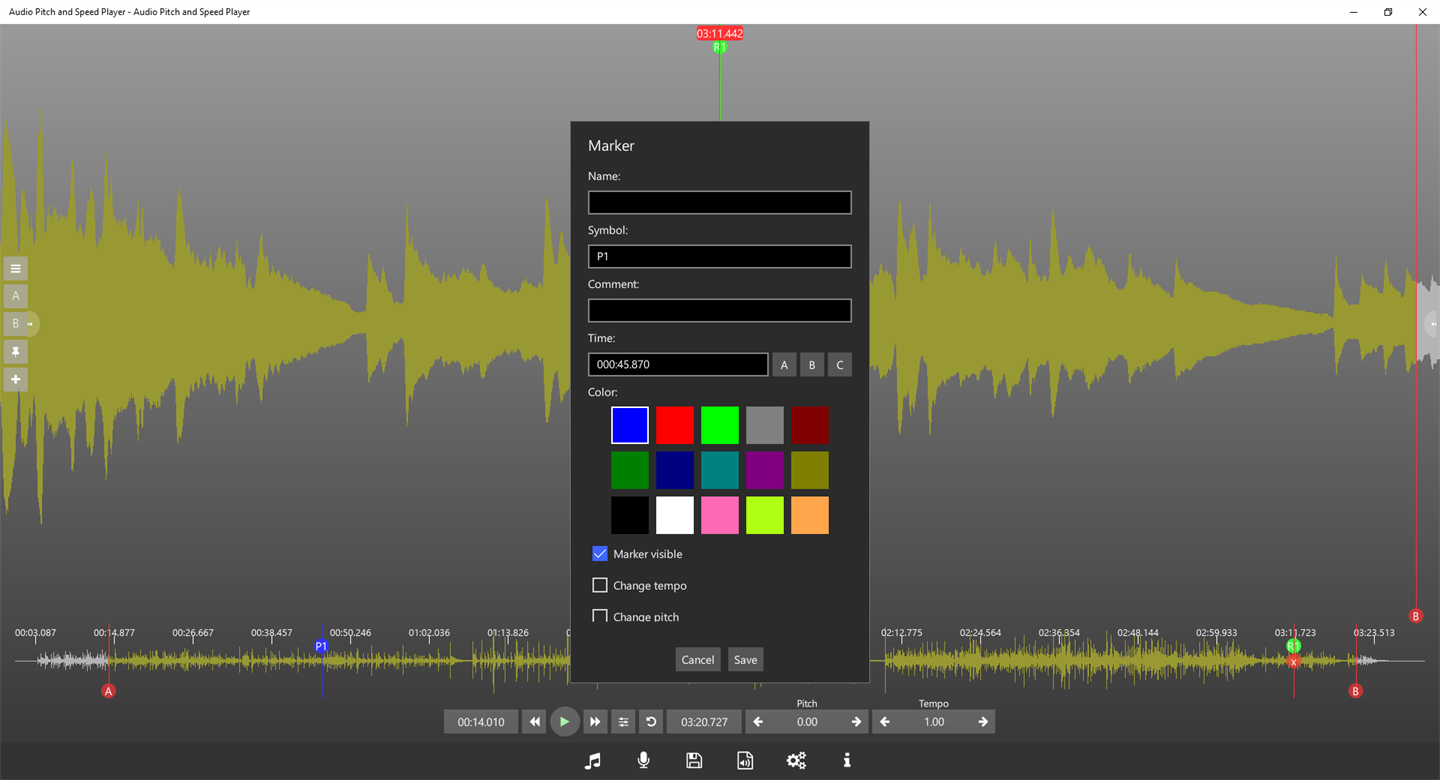Screen dimensions: 1440x780
Task: Select the orange color swatch
Action: click(x=810, y=515)
